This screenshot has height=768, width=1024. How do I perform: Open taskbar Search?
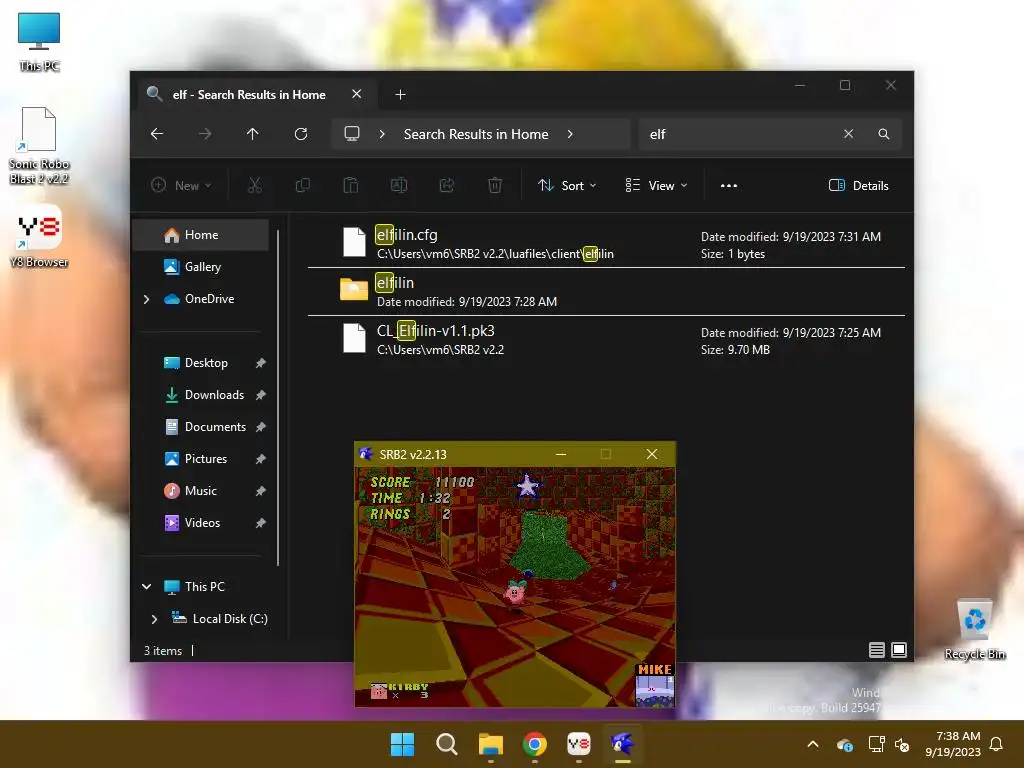click(447, 744)
